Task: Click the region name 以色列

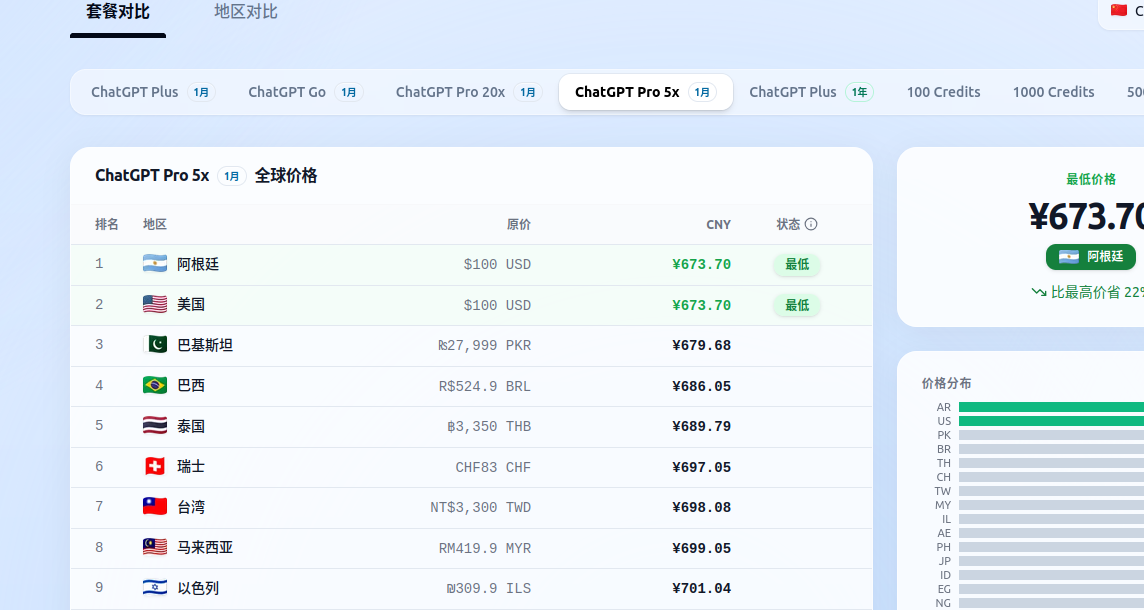Action: pyautogui.click(x=198, y=588)
